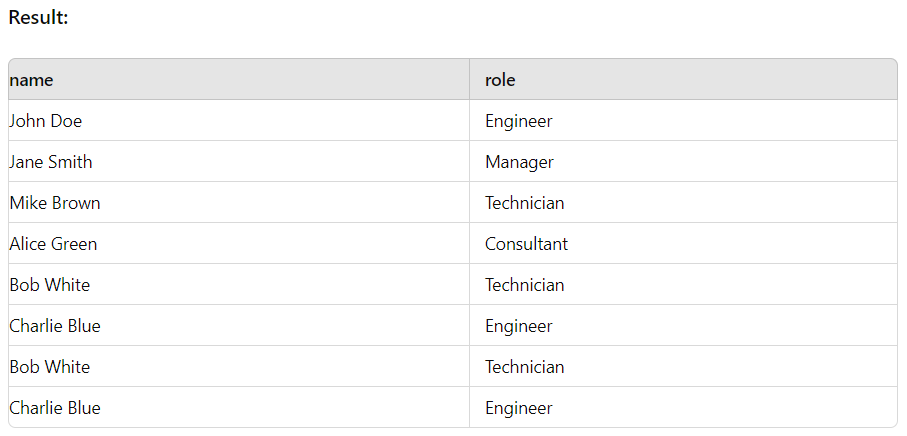907x436 pixels.
Task: Click Bob White in the fifth data row
Action: (239, 284)
